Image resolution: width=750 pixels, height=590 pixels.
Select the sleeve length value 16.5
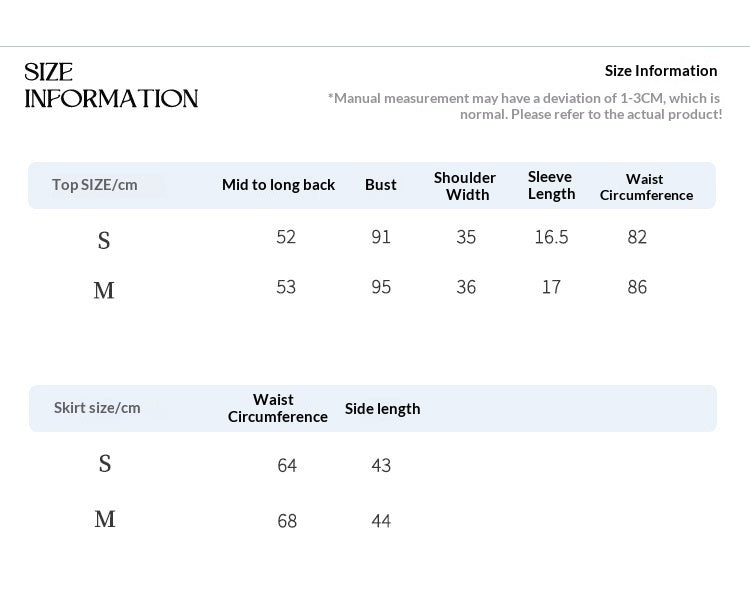coord(551,237)
